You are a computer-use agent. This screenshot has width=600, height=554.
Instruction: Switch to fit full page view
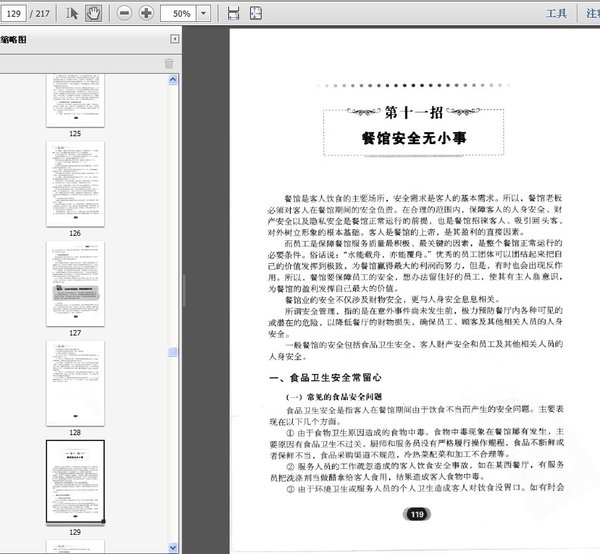tap(256, 14)
